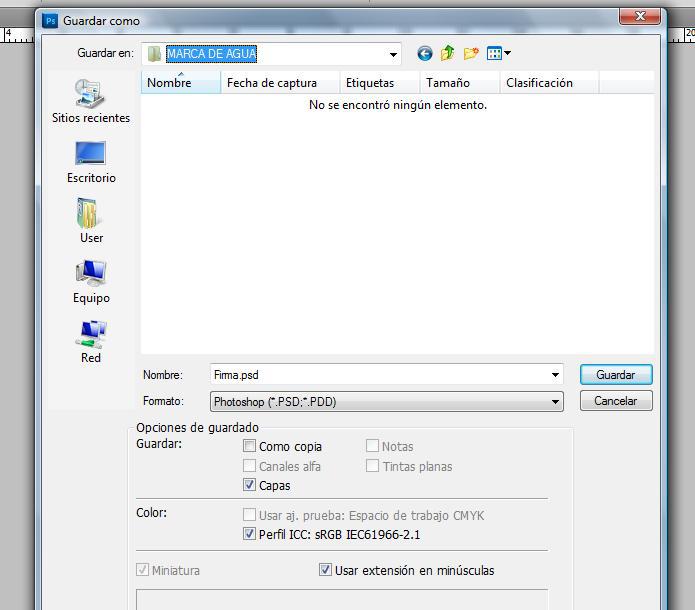The height and width of the screenshot is (610, 695).
Task: Click the Cancelar button
Action: [616, 401]
